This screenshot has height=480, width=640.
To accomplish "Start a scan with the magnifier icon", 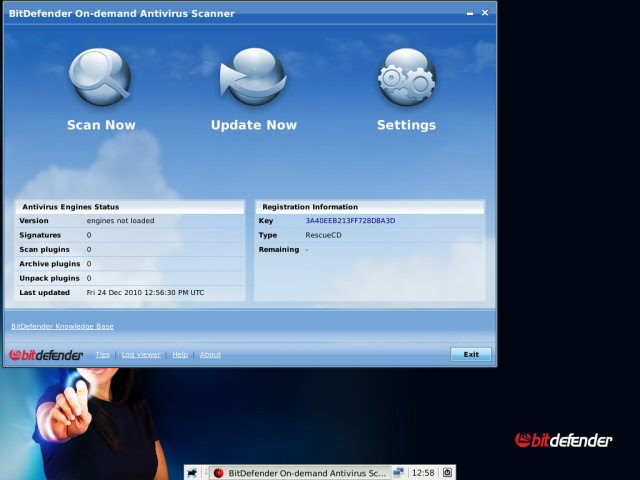I will pos(100,77).
